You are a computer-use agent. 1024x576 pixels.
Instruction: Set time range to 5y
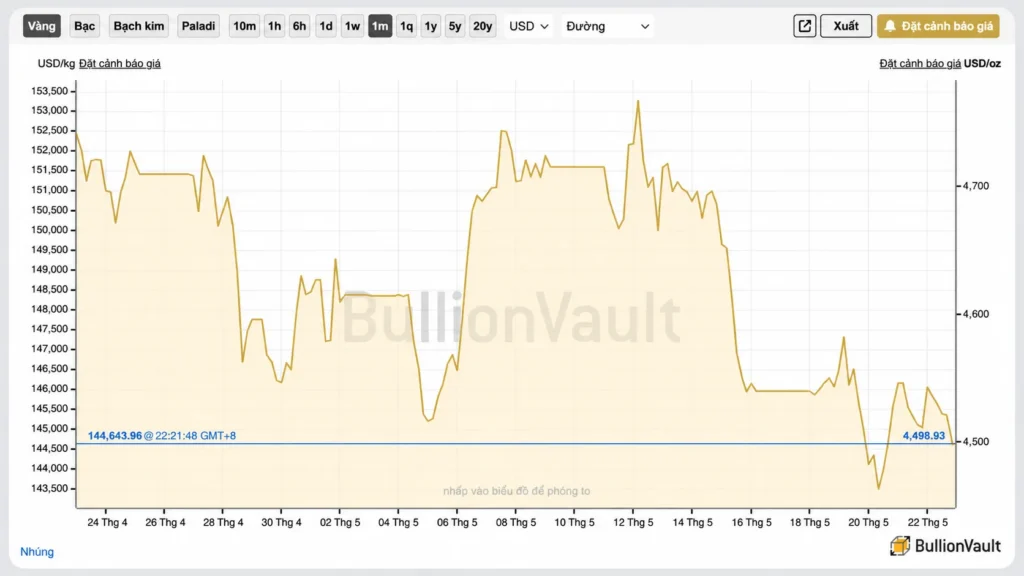(455, 26)
